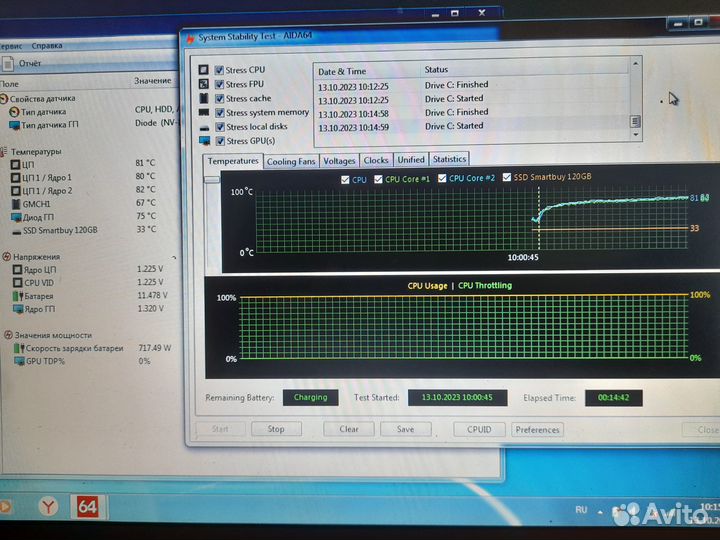Screen dimensions: 720x540
Task: Open the Preferences button
Action: [537, 430]
